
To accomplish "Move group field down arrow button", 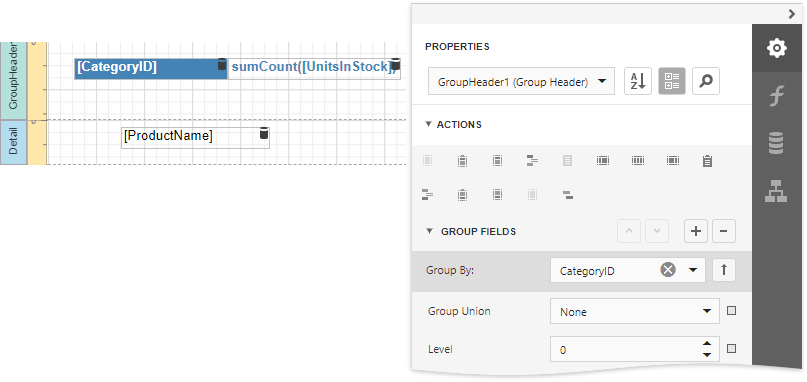I will [657, 231].
